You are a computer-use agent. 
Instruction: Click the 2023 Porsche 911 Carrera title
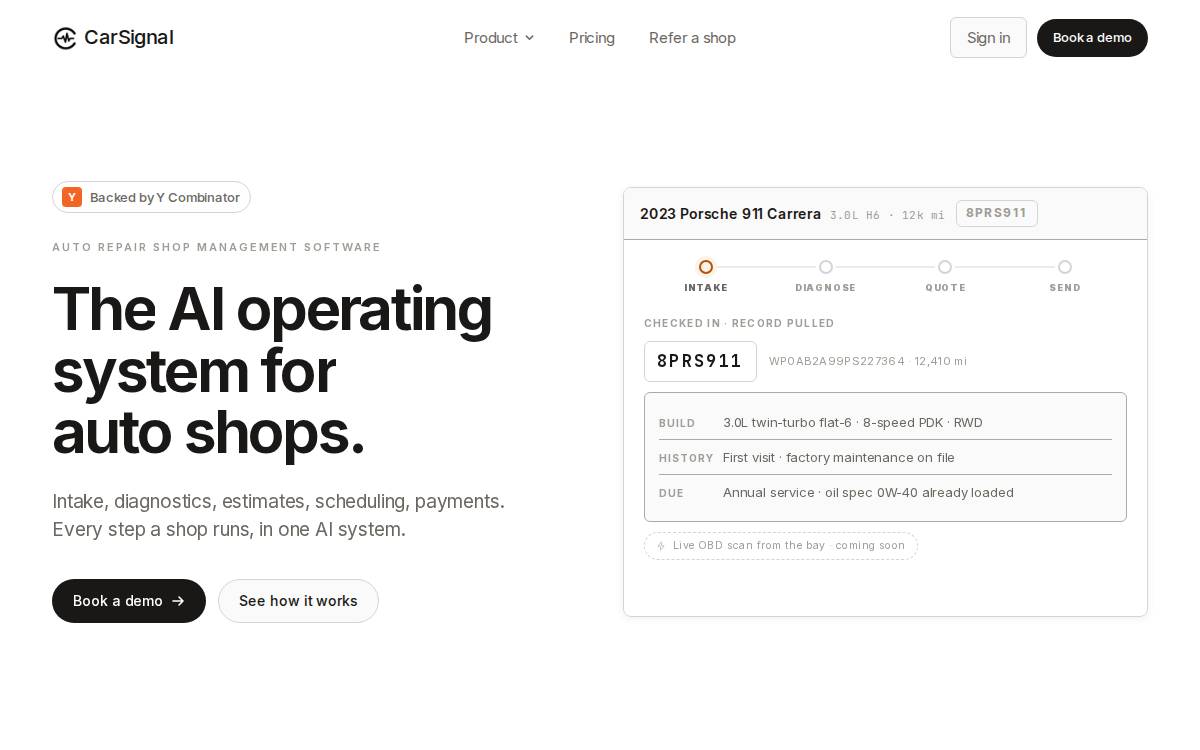pos(730,214)
